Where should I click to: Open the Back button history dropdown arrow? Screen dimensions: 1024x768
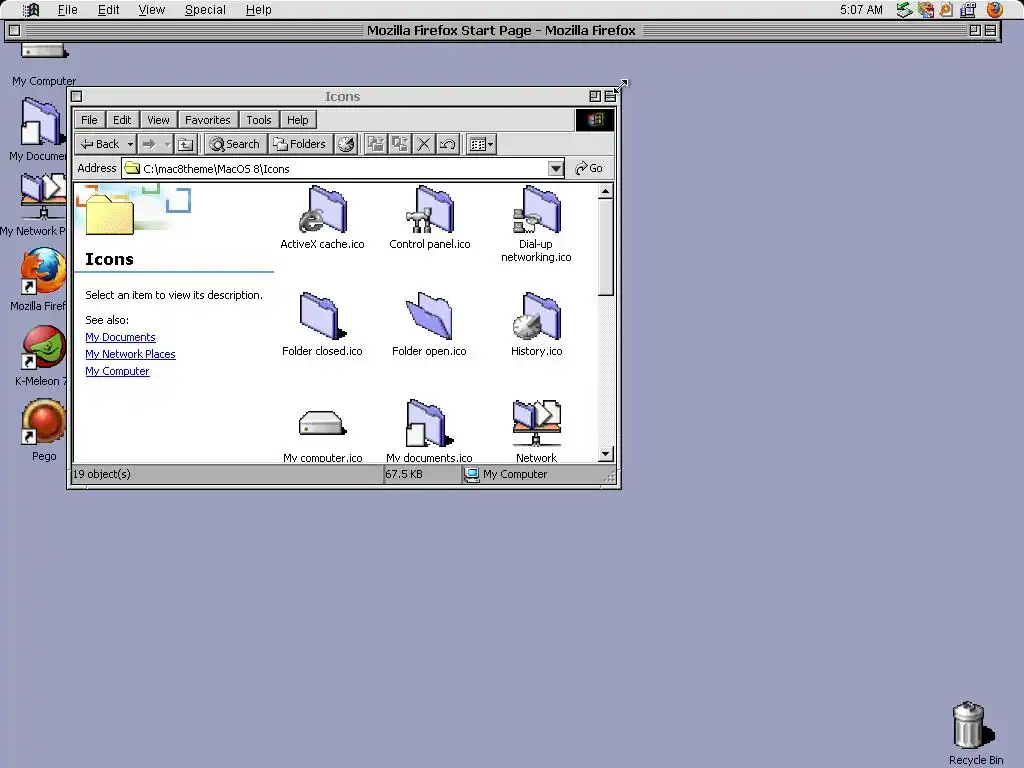tap(130, 144)
